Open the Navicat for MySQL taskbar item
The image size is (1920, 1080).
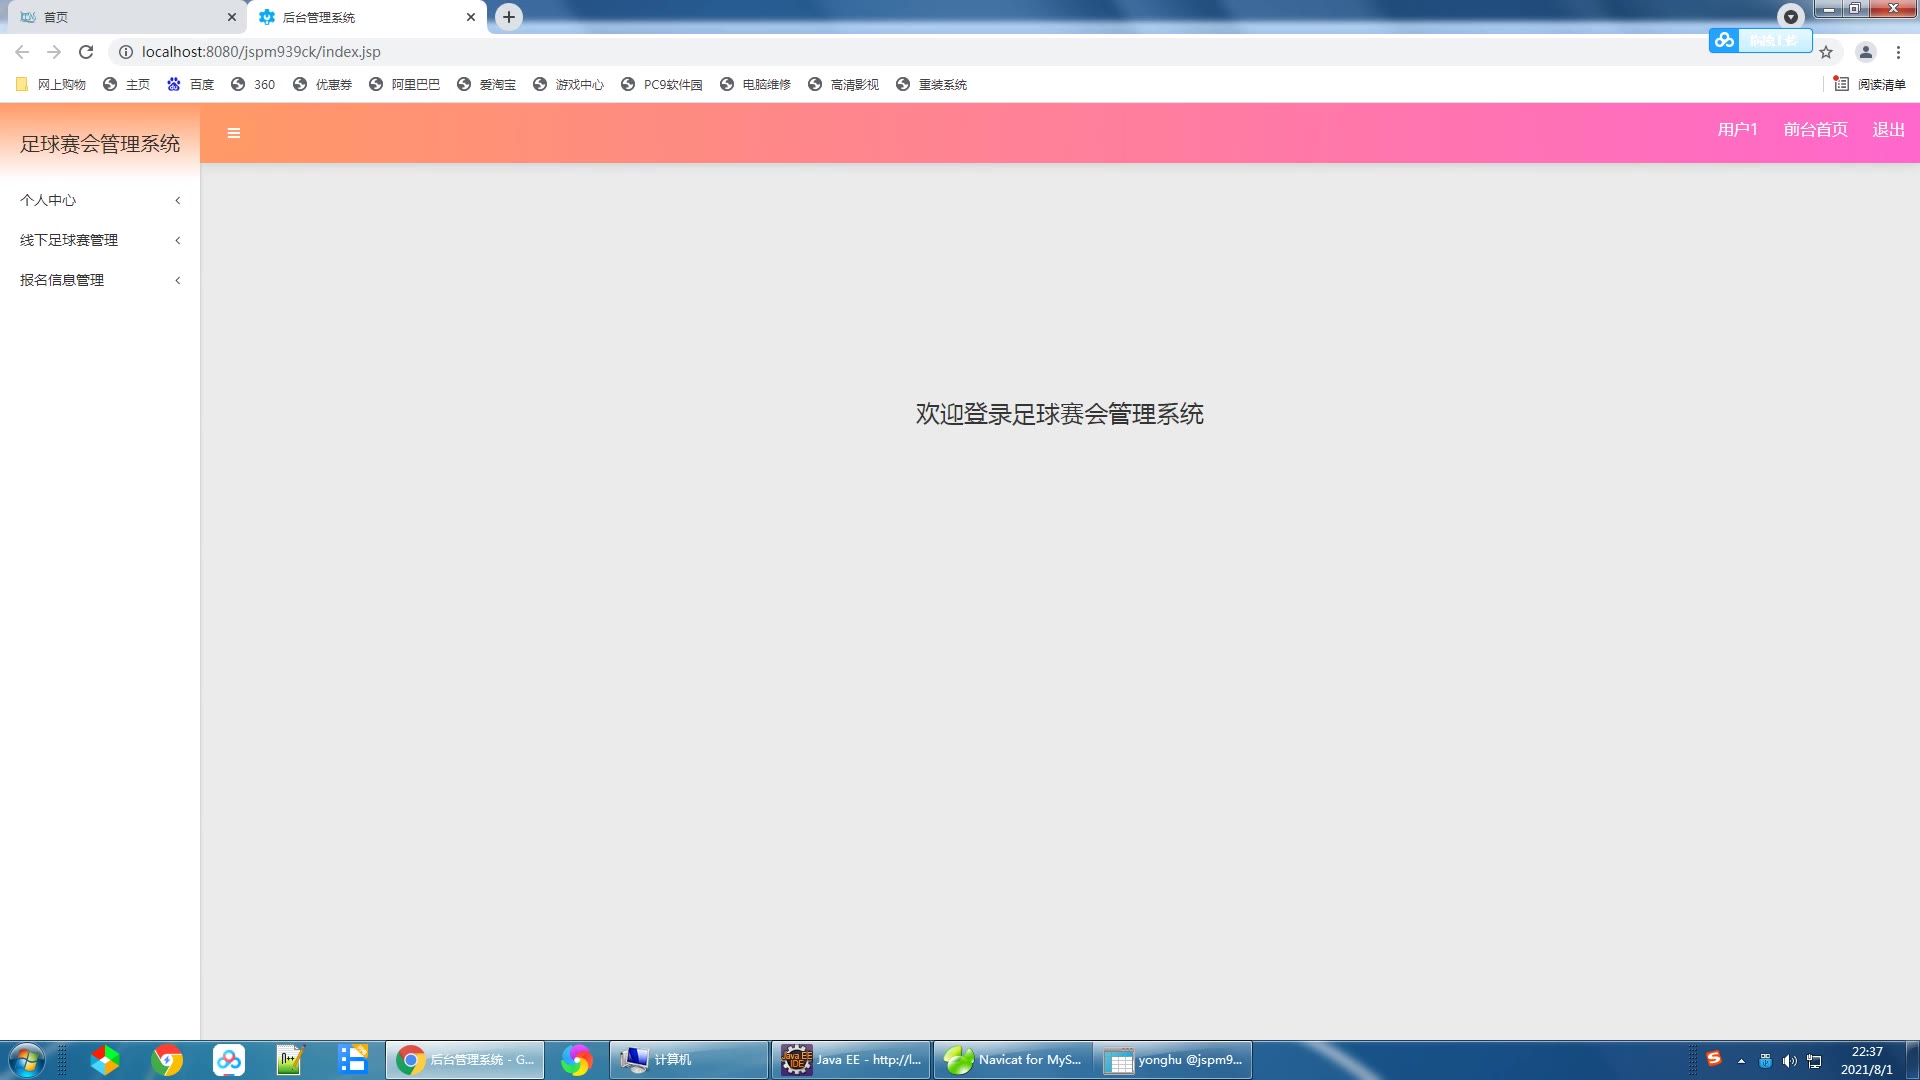[1012, 1060]
